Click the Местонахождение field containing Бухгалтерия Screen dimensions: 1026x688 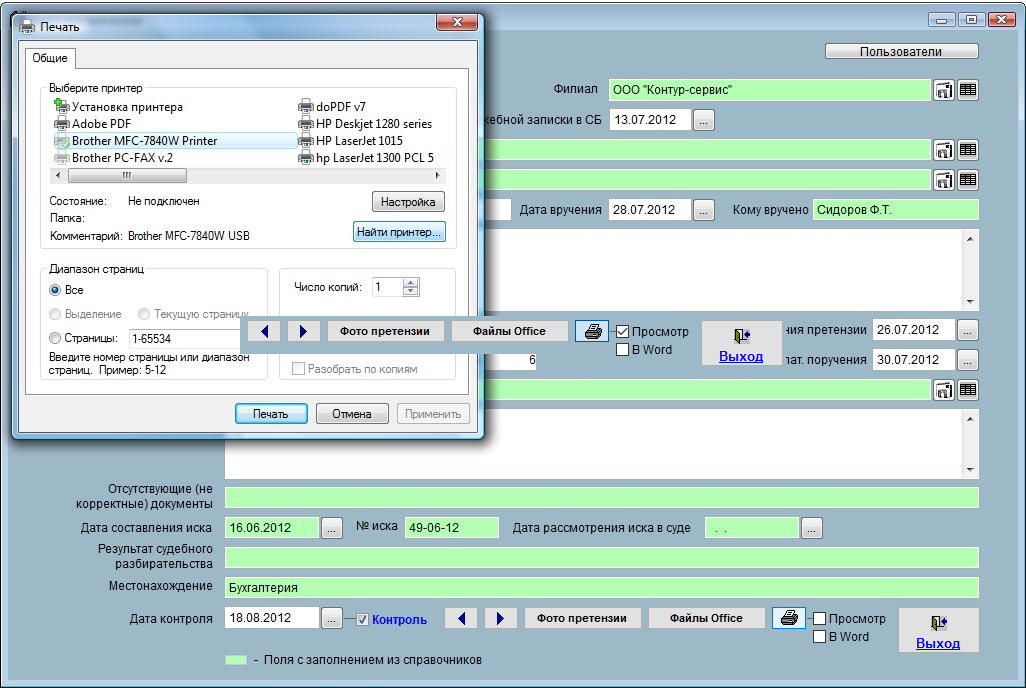coord(601,587)
